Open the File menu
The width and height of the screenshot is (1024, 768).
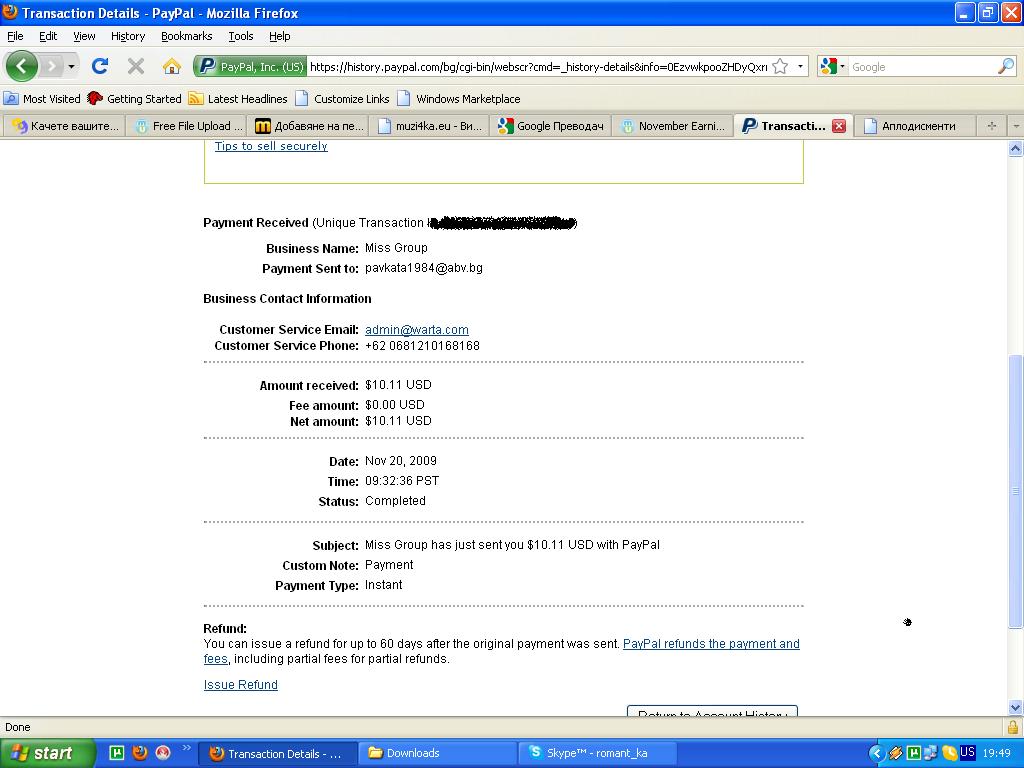click(x=15, y=36)
